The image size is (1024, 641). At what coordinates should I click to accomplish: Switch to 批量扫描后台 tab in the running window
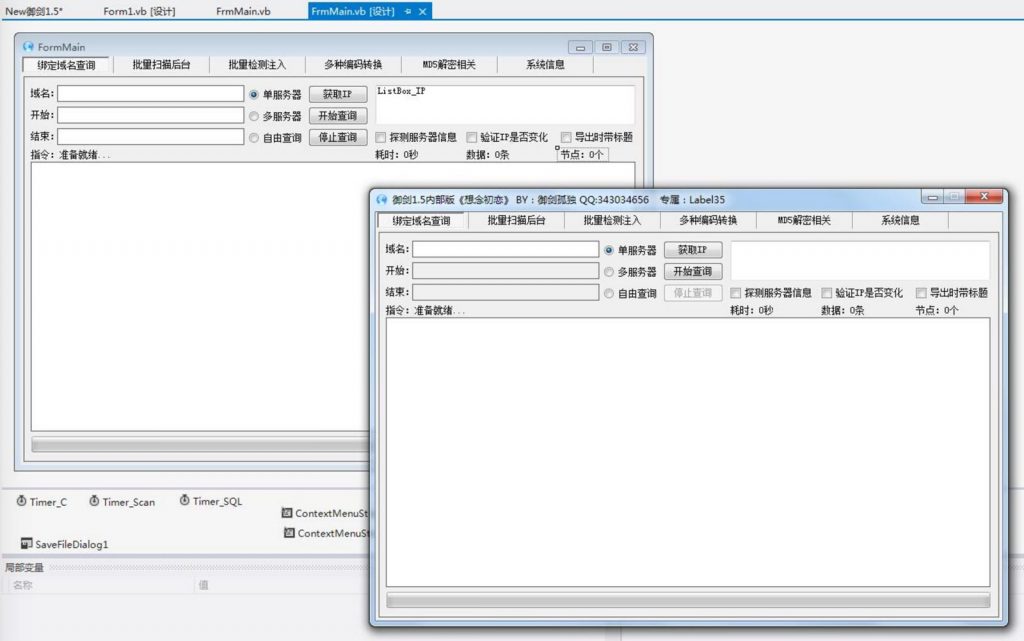tap(516, 221)
